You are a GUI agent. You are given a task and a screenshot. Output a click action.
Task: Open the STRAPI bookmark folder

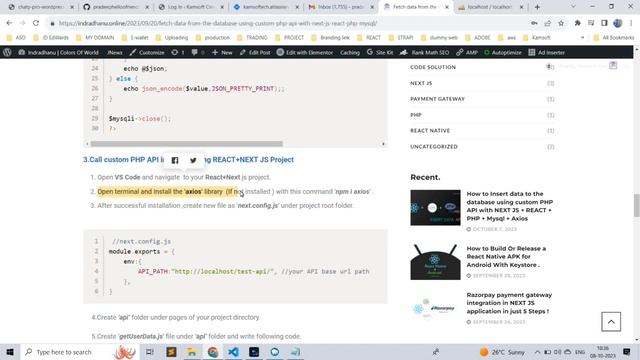[x=401, y=38]
